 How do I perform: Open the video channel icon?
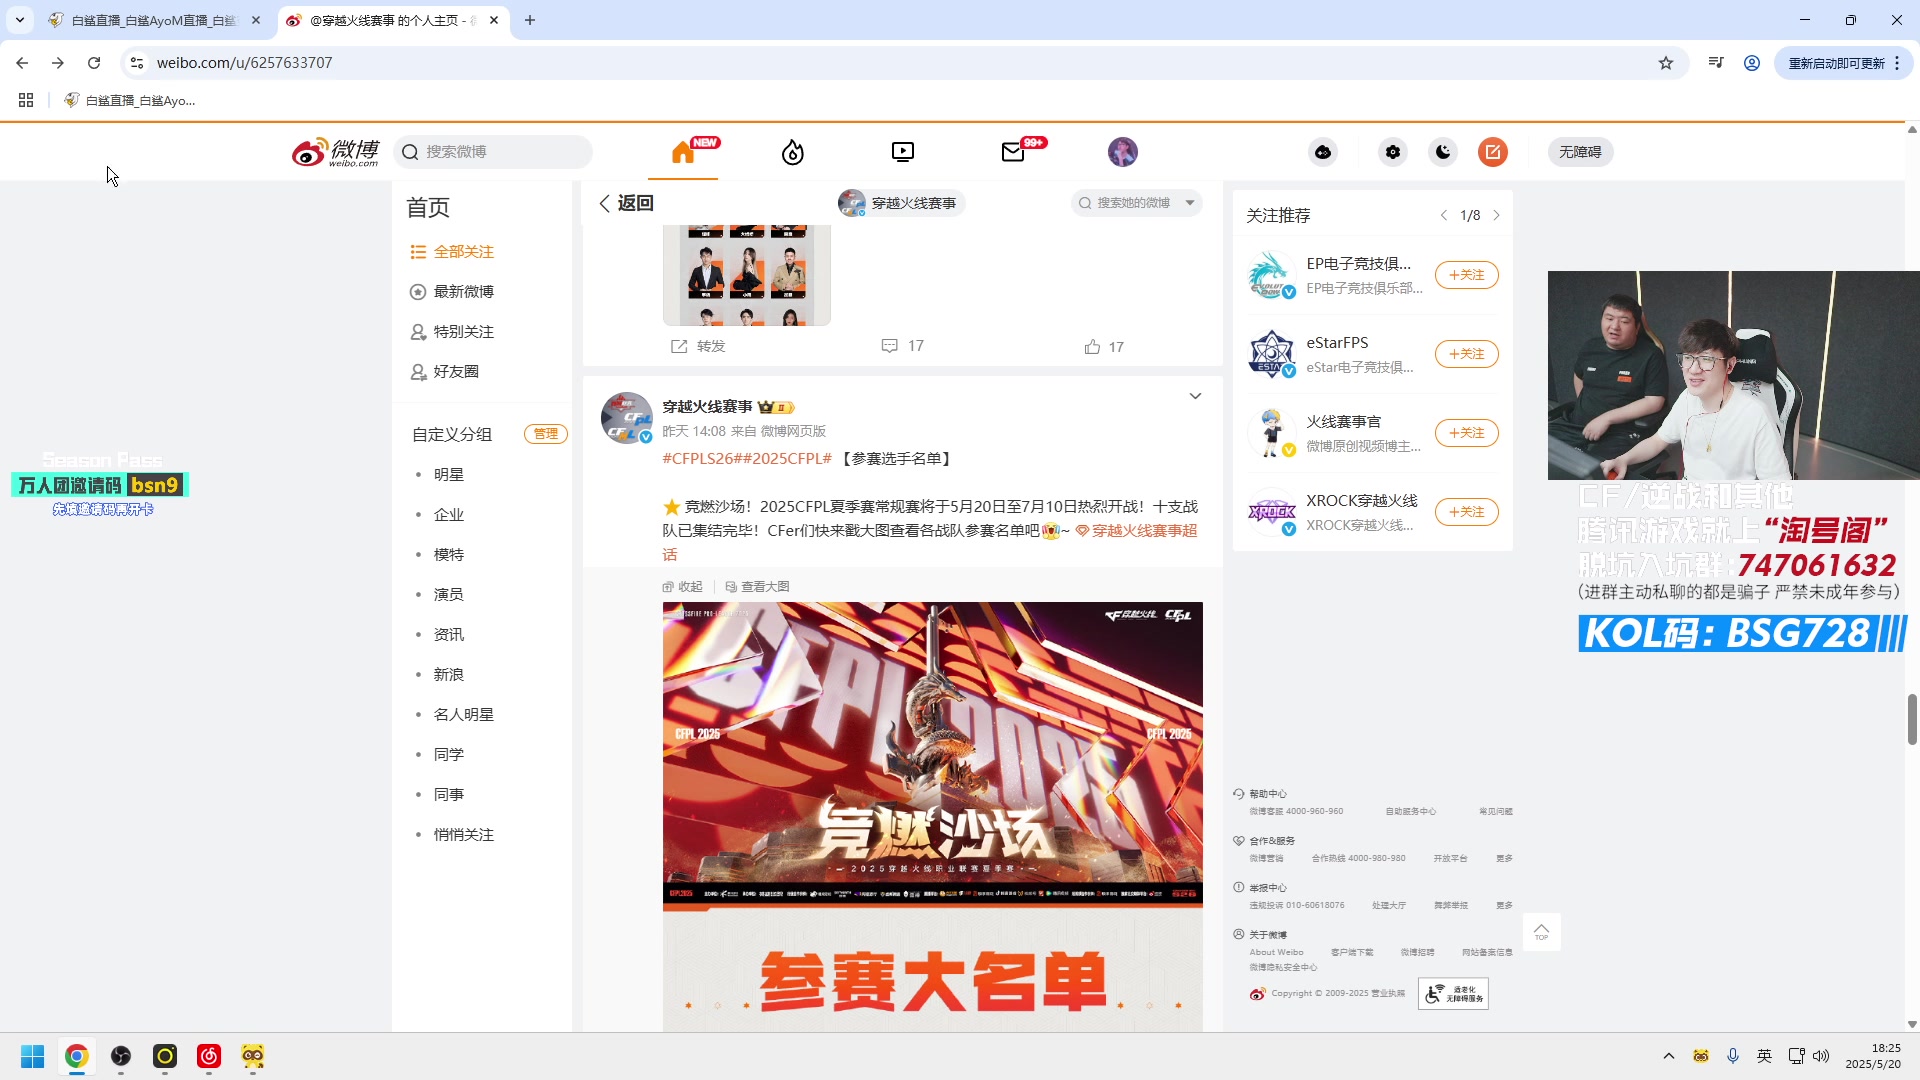coord(903,152)
